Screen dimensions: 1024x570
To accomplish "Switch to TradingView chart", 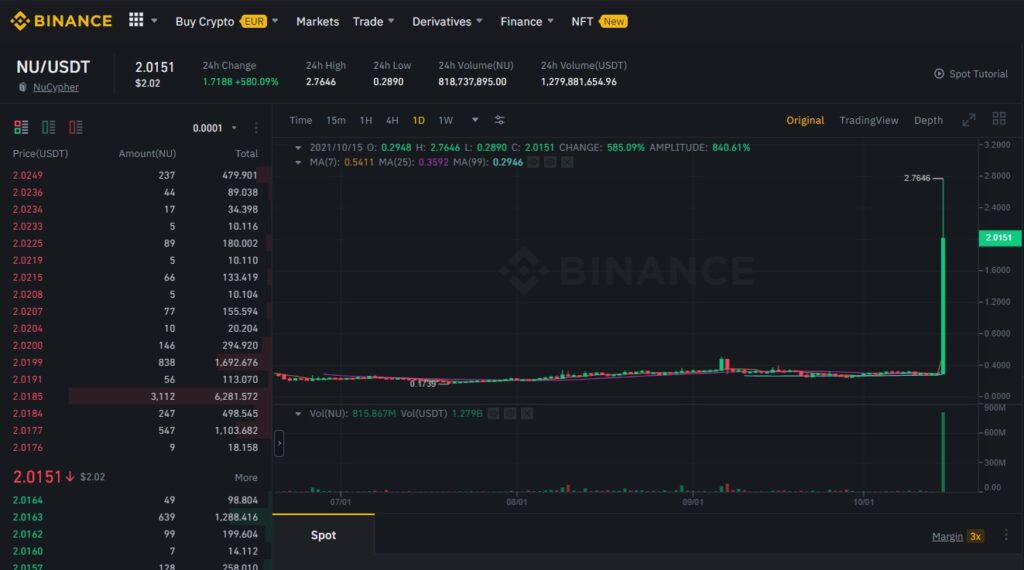I will tap(869, 120).
